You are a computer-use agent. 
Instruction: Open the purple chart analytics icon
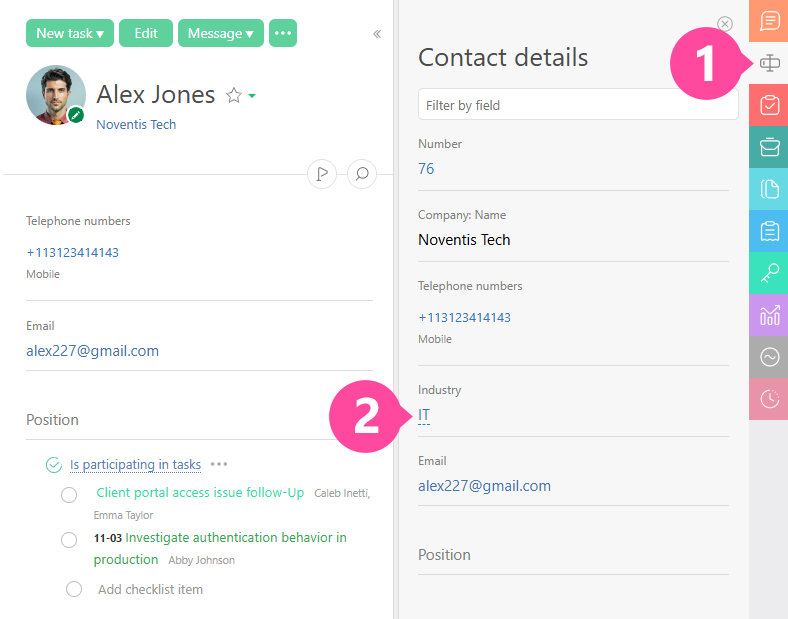[769, 315]
